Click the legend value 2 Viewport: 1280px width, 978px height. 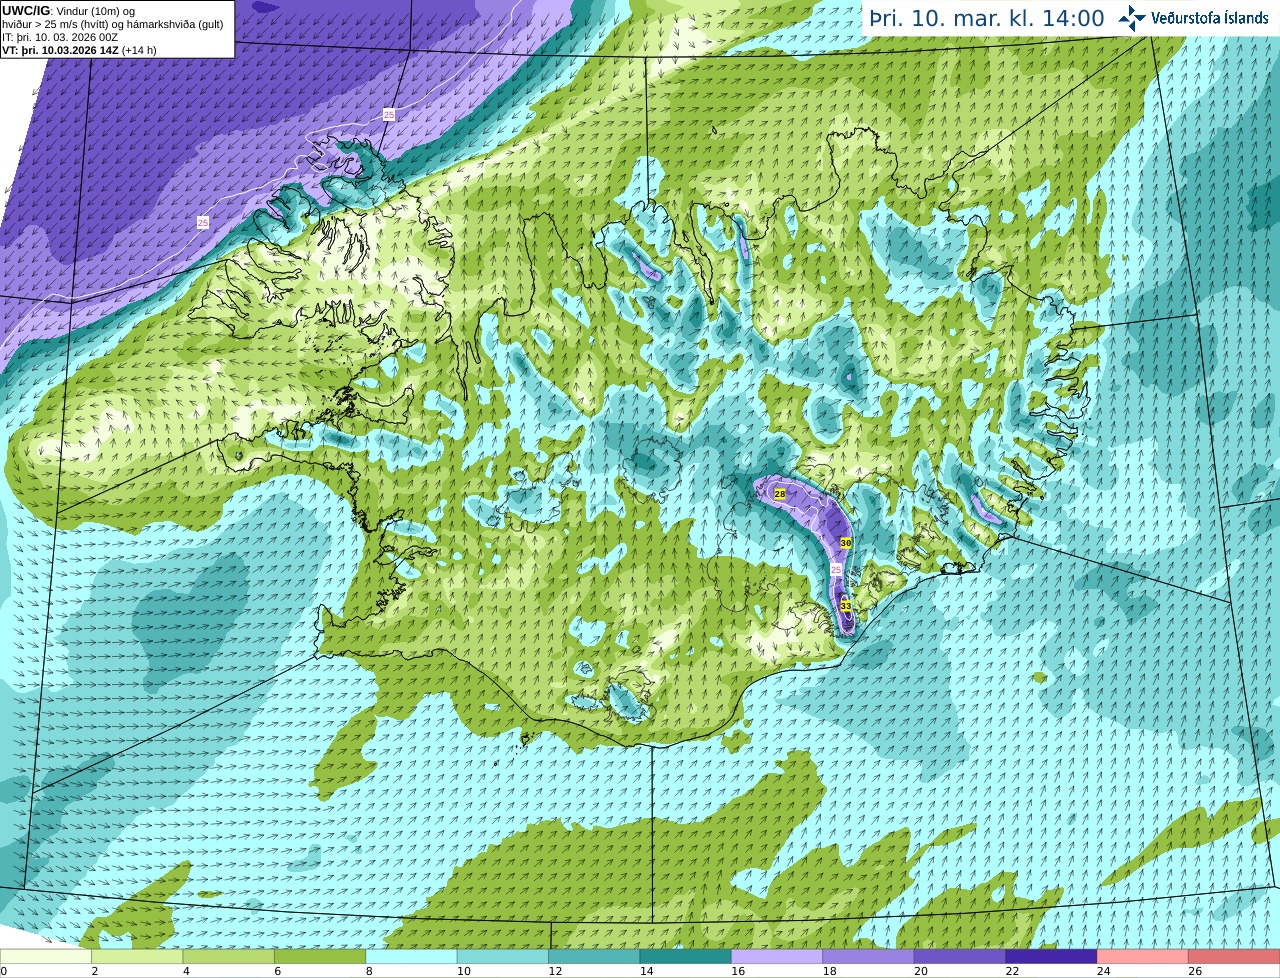click(x=95, y=971)
